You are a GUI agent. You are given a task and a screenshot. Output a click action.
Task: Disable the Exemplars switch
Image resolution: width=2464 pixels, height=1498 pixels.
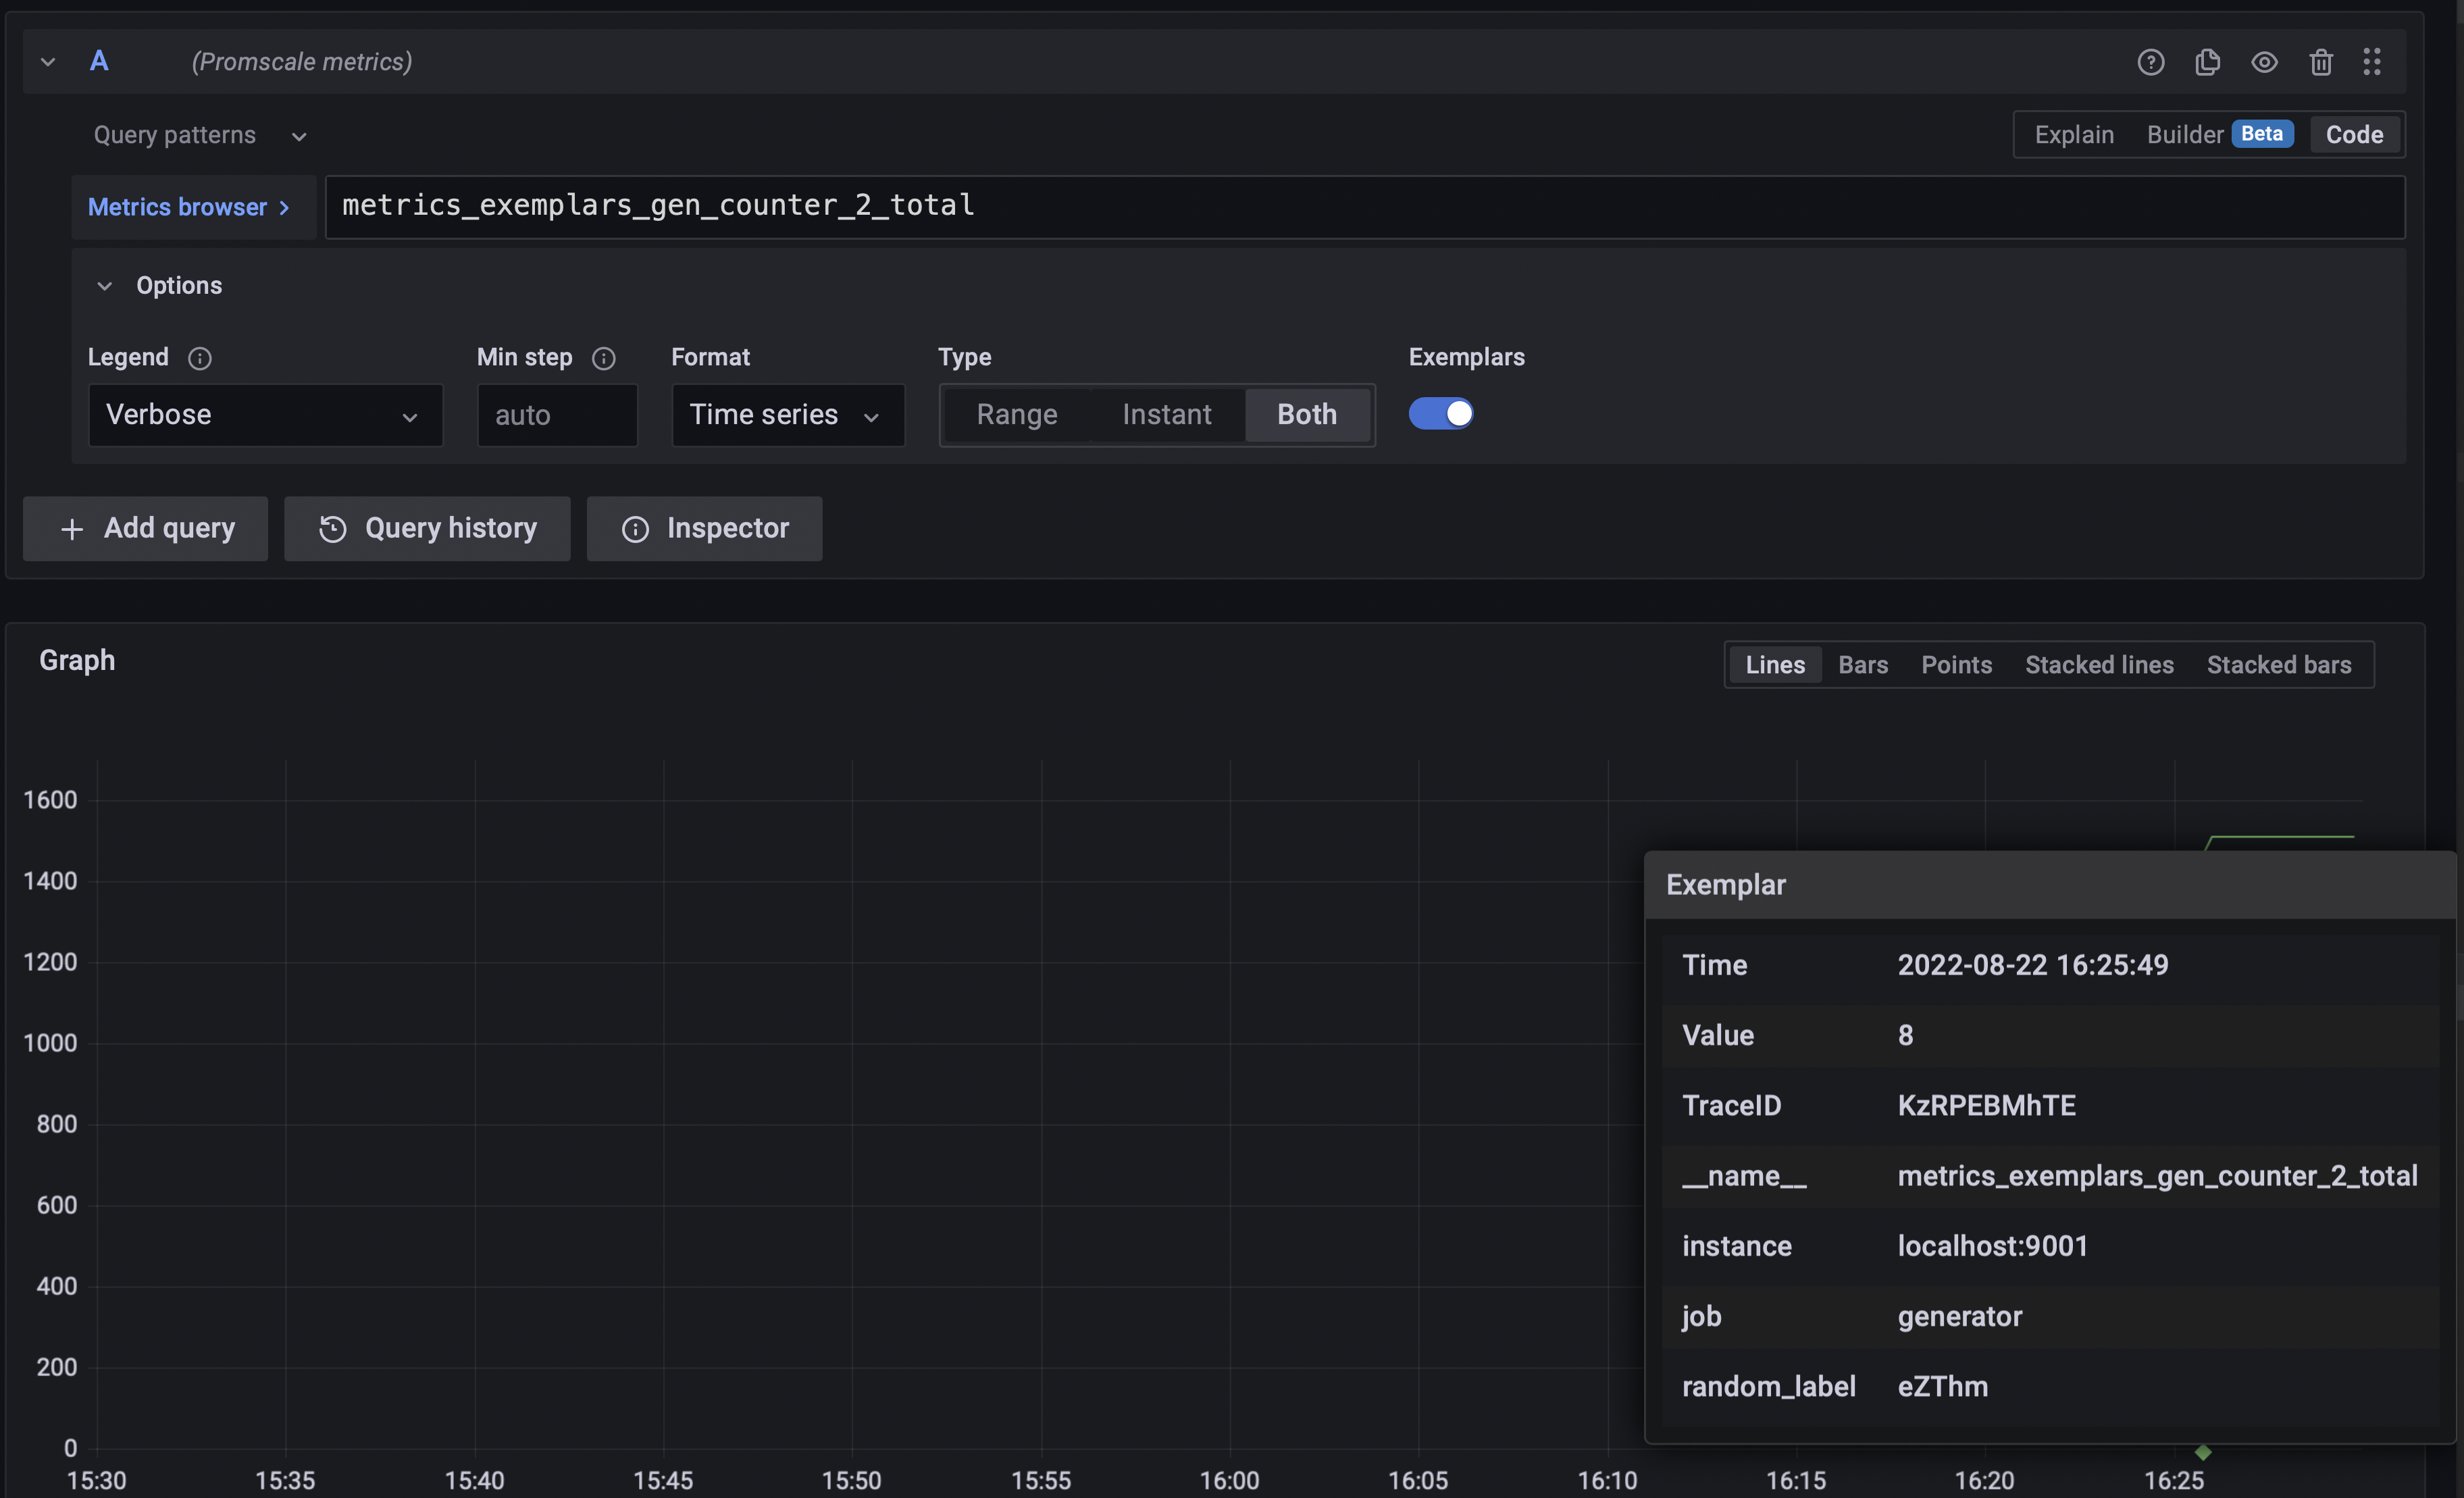click(x=1440, y=413)
